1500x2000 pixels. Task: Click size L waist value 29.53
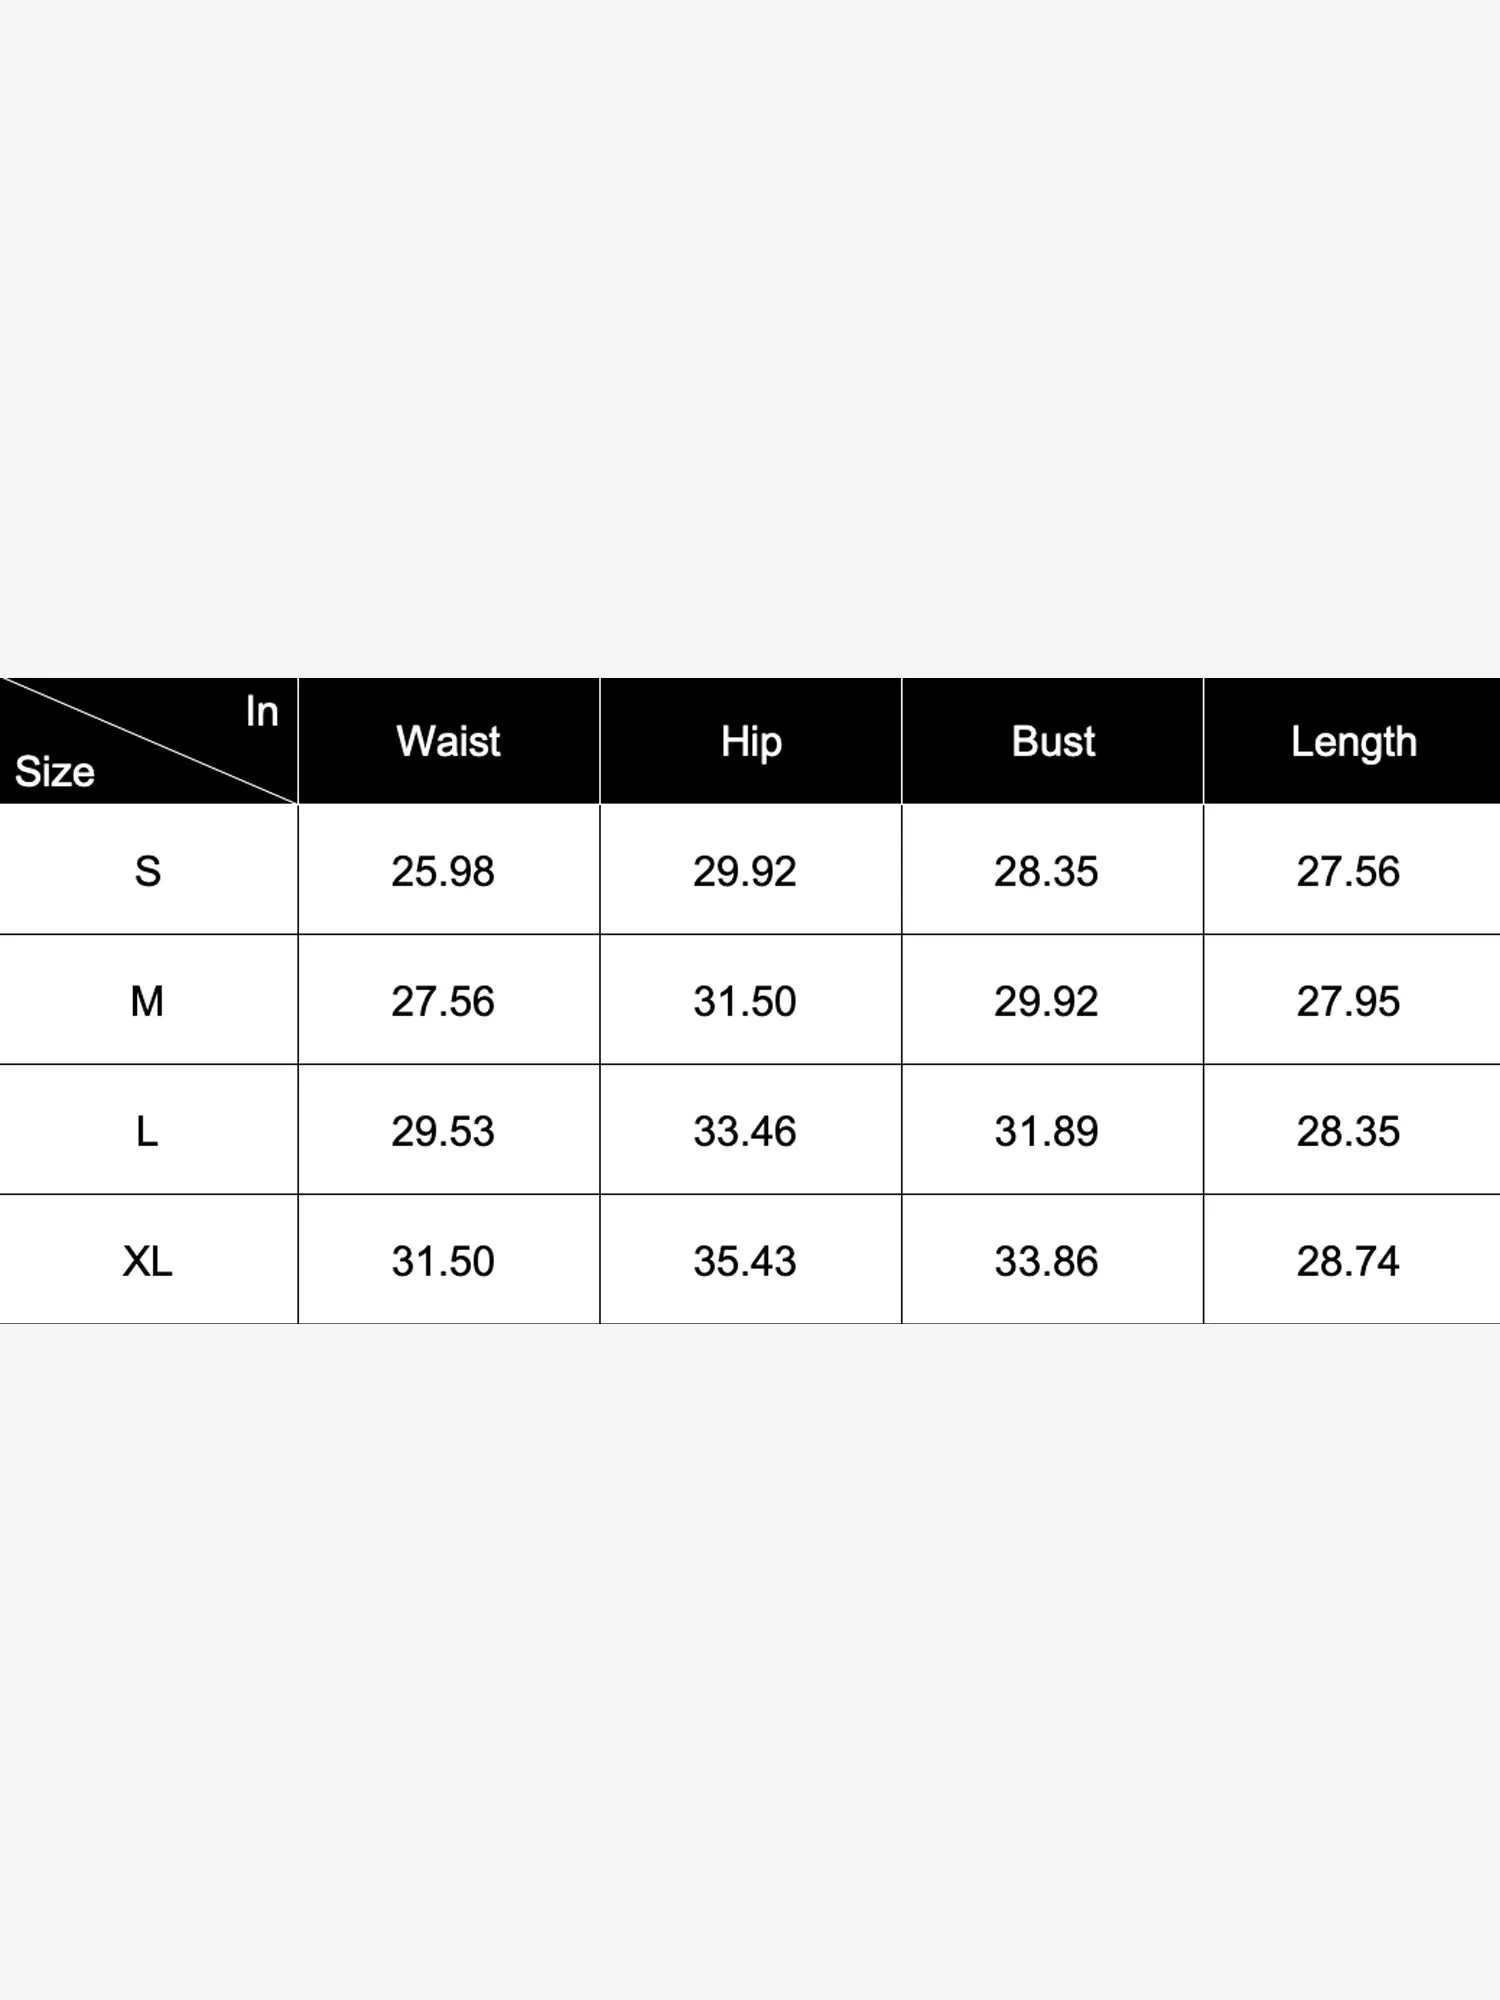(x=443, y=1131)
